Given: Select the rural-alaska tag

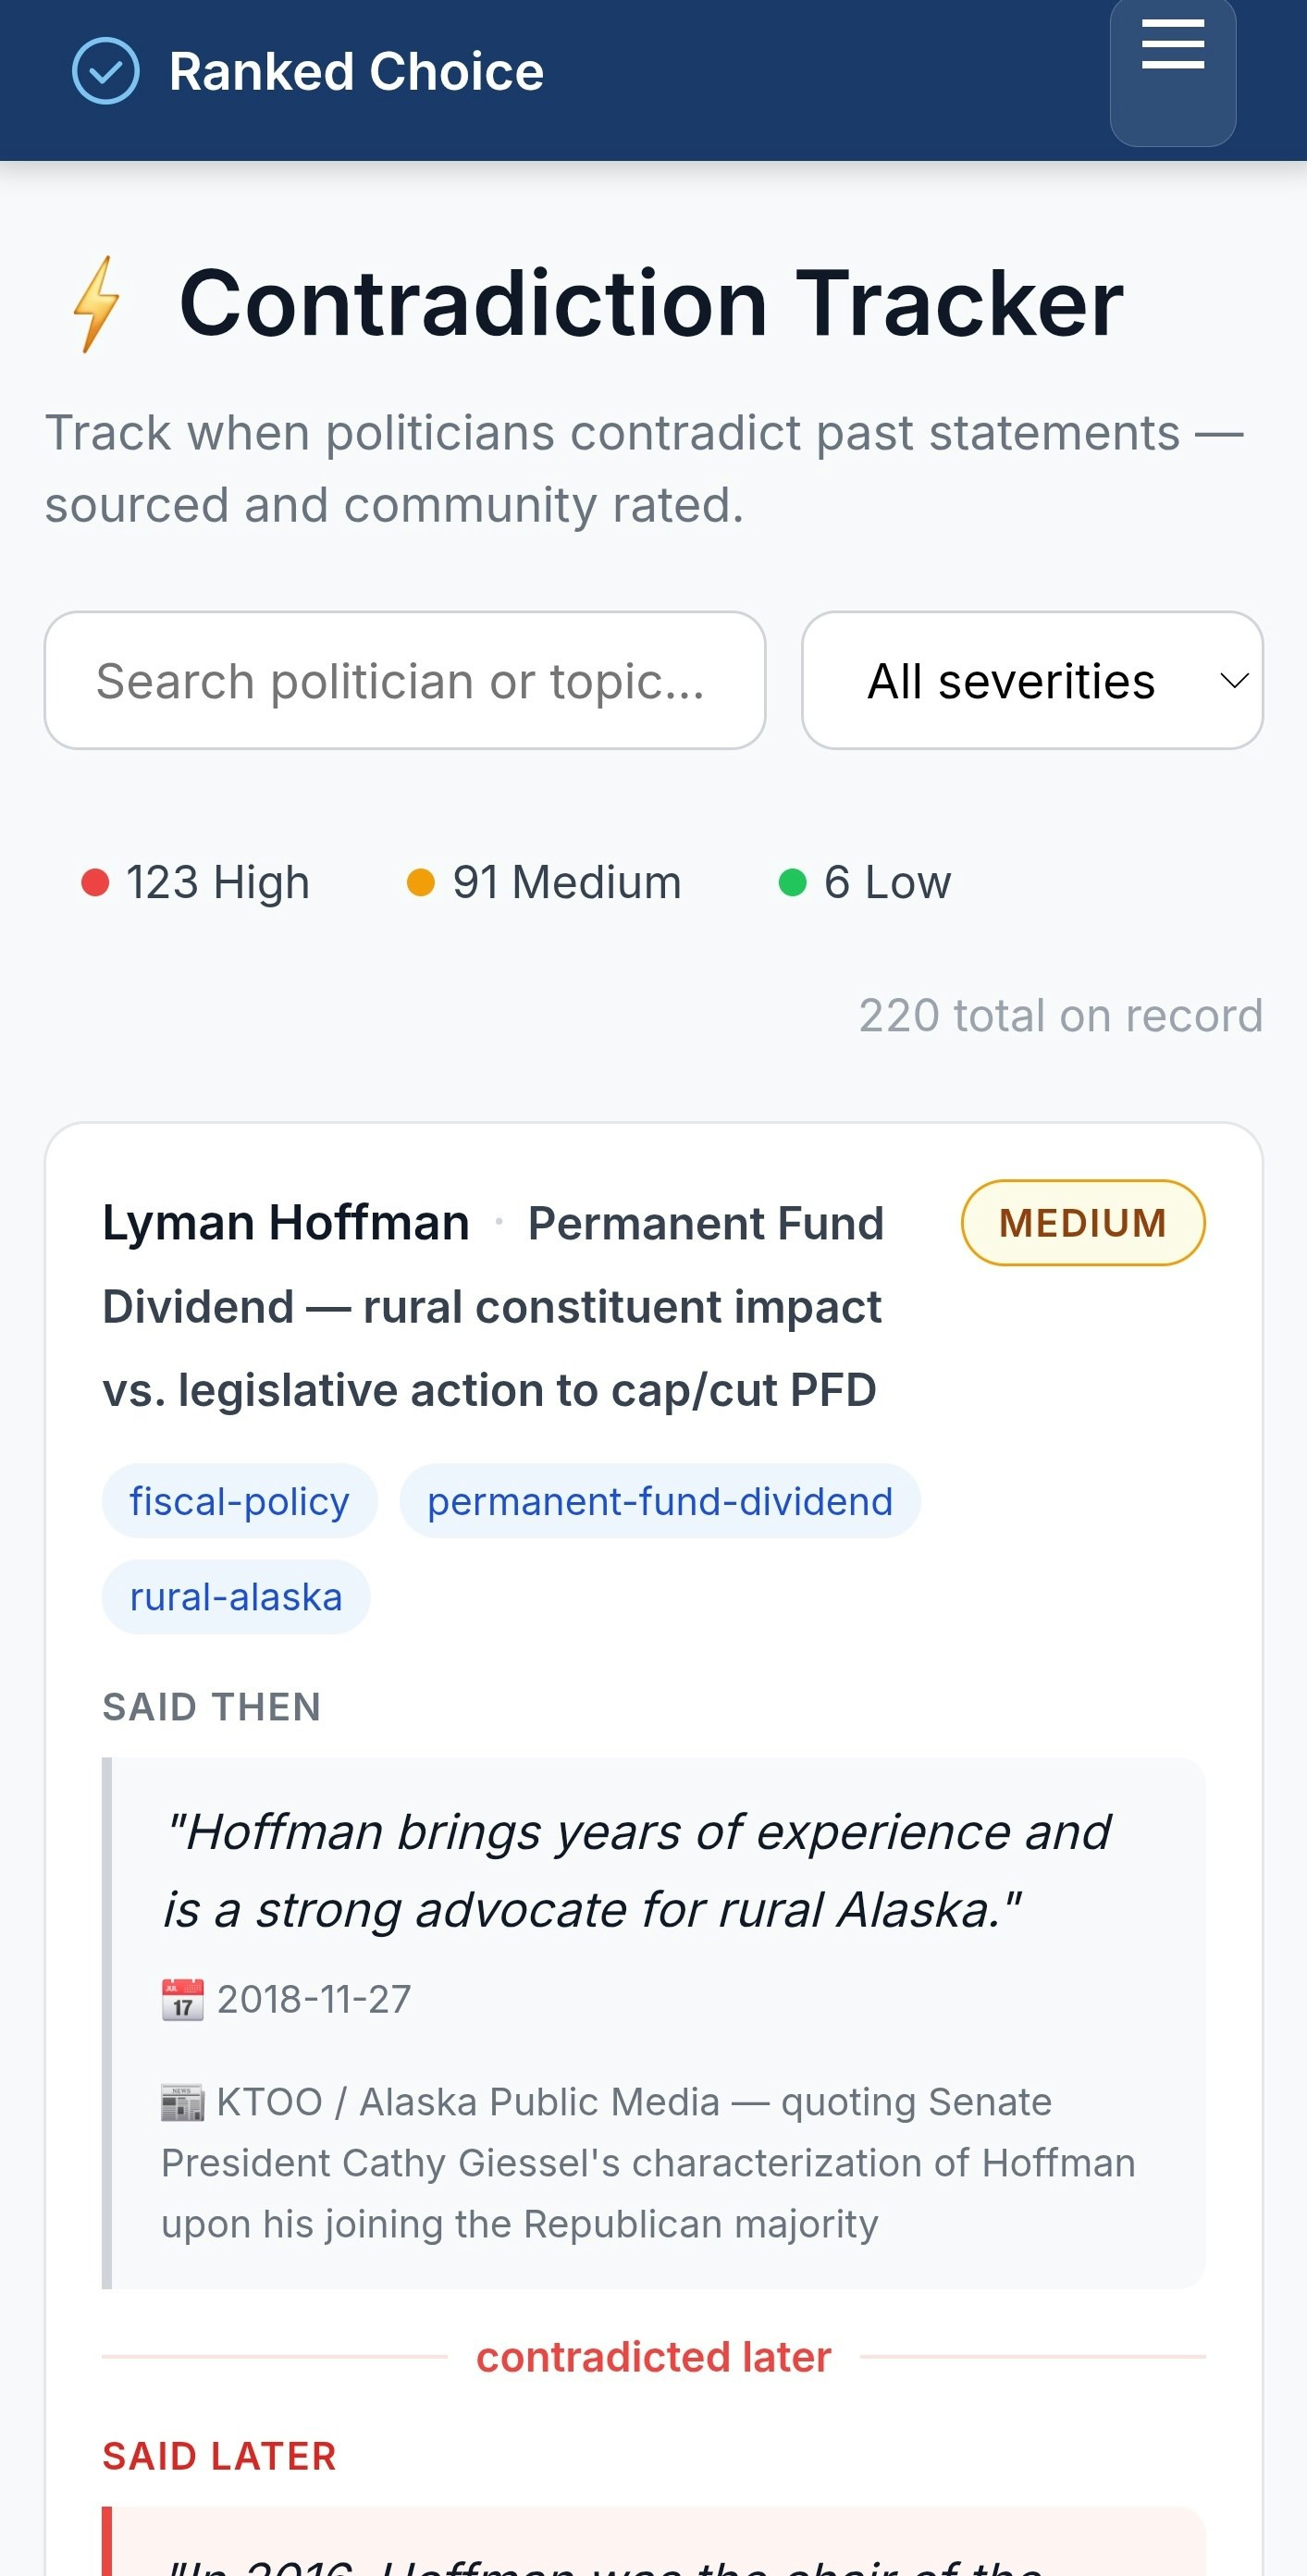Looking at the screenshot, I should [236, 1597].
